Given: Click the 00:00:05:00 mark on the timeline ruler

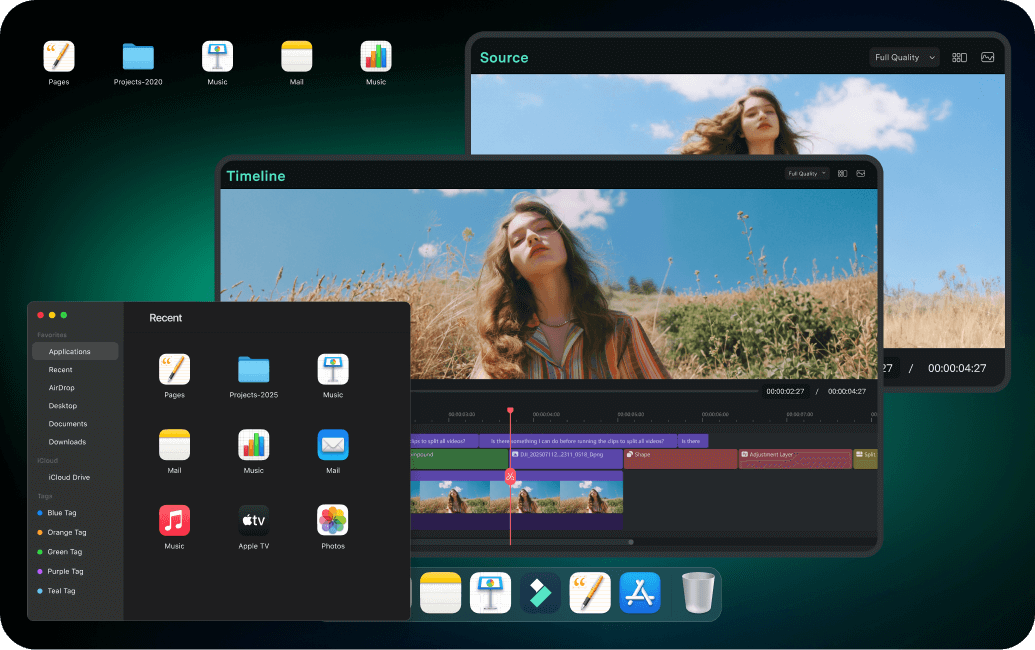Looking at the screenshot, I should click(x=630, y=414).
